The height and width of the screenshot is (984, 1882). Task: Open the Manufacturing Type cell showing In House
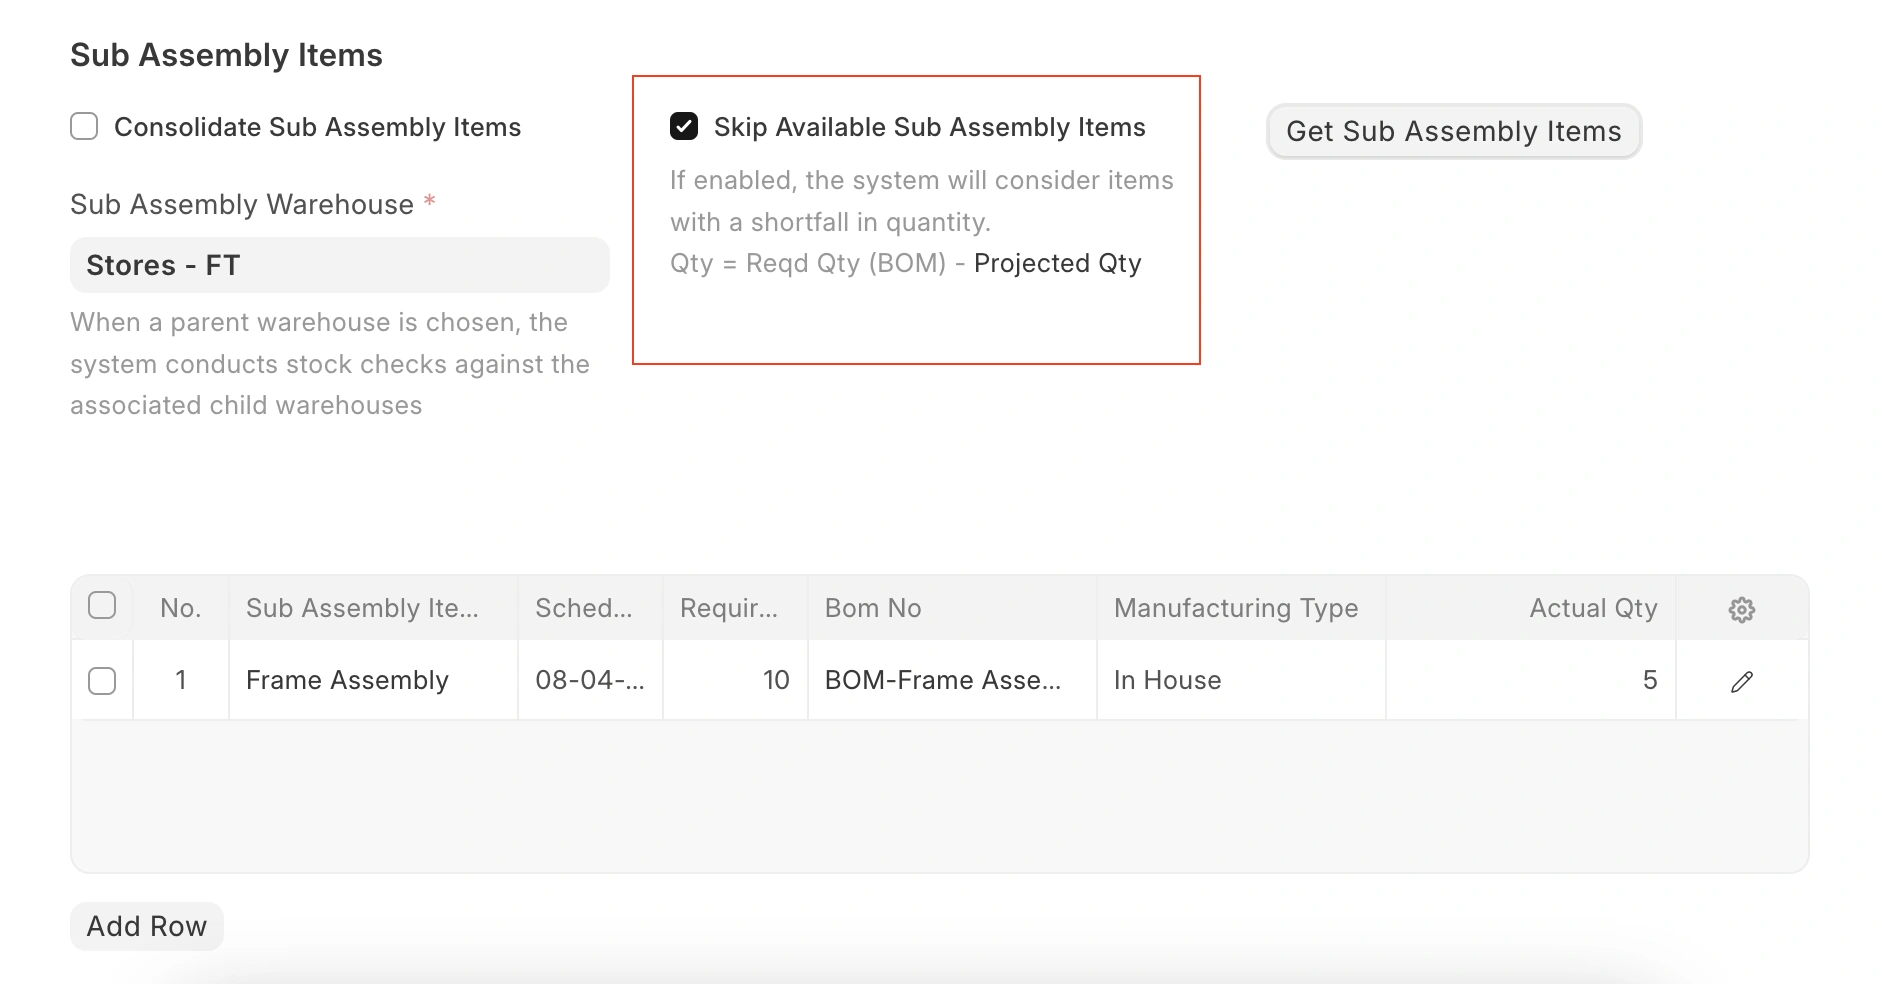click(1240, 680)
